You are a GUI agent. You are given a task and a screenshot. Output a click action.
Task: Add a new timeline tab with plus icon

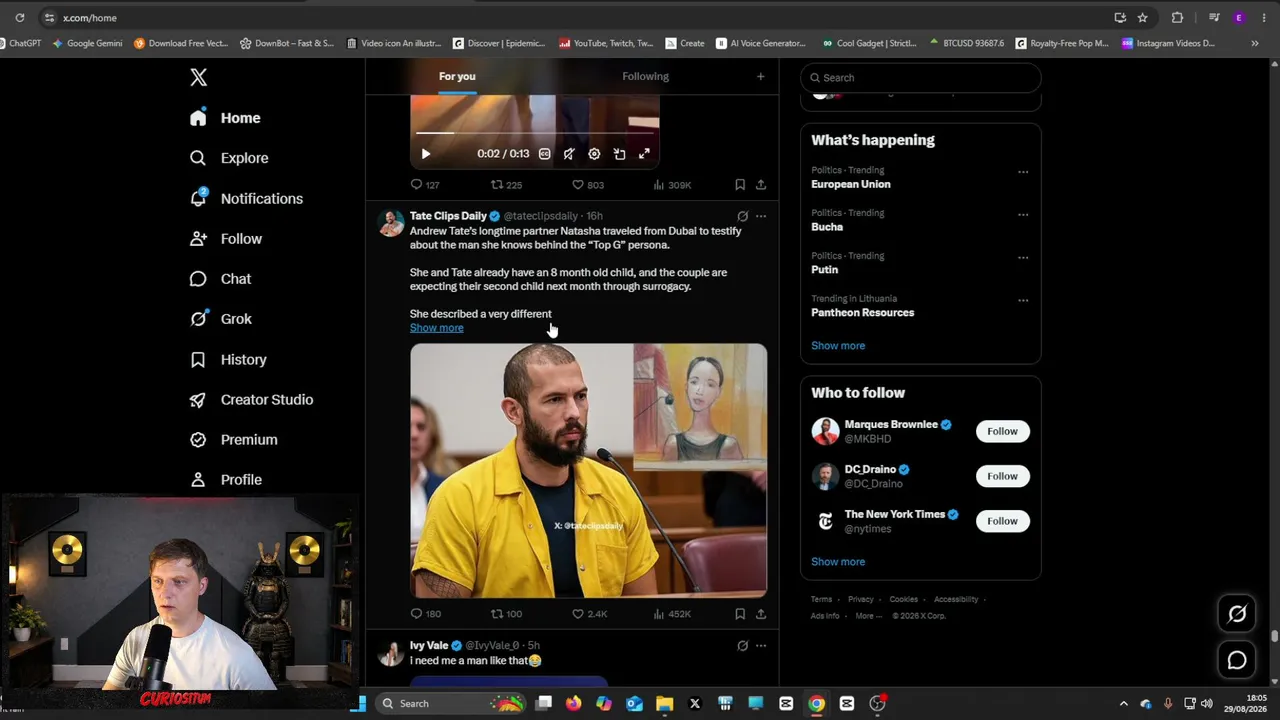[760, 76]
